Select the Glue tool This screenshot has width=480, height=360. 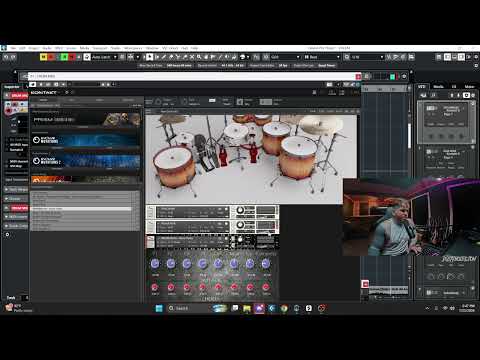[x=185, y=57]
